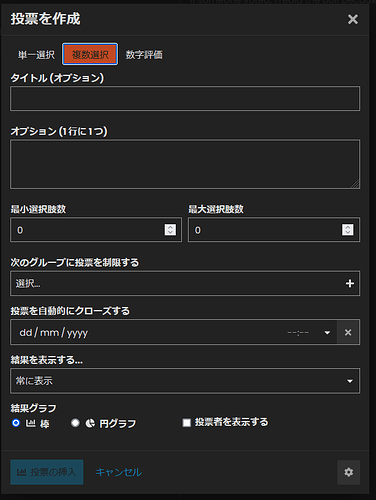Click the plus icon in group selector

[x=350, y=284]
